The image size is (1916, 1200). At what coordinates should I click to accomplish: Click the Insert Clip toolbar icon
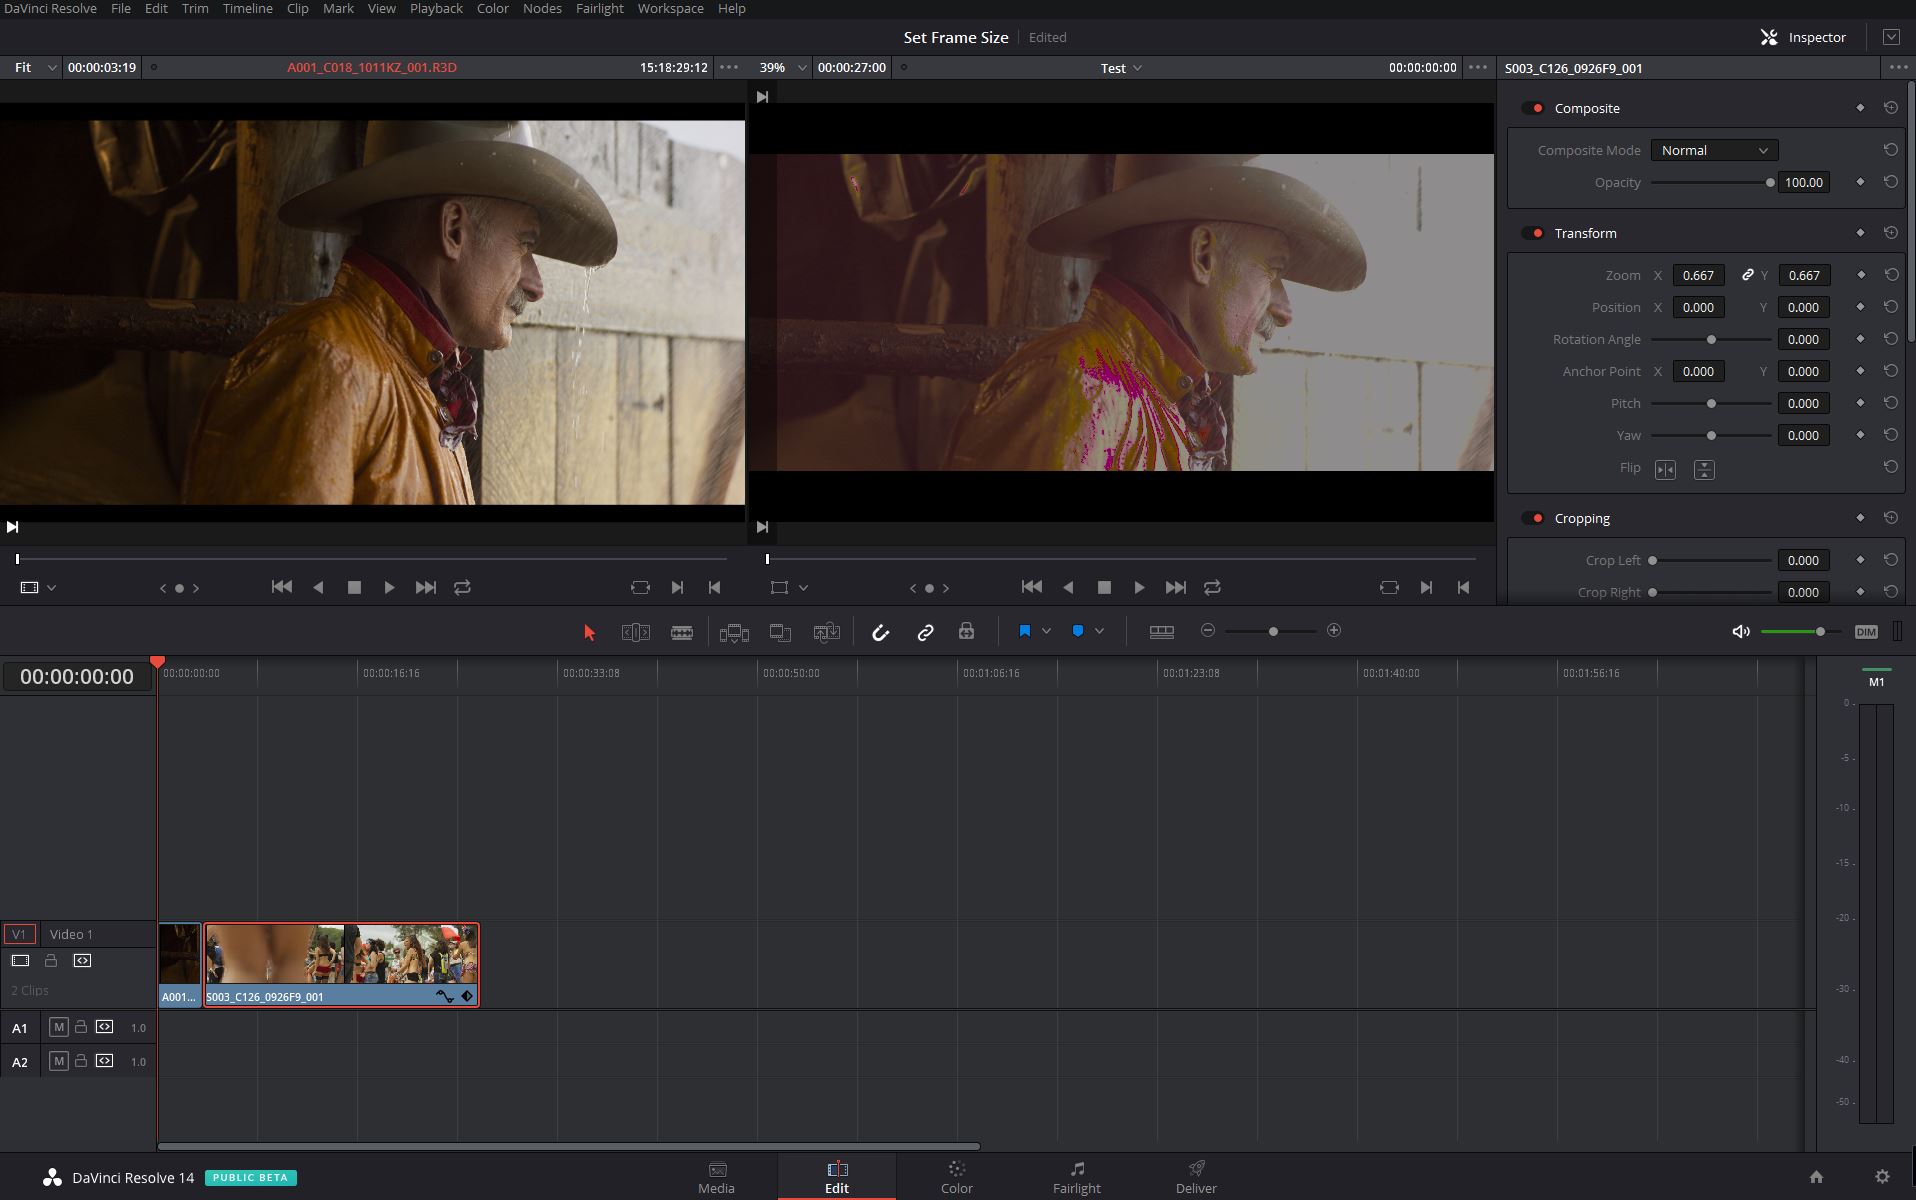coord(734,632)
